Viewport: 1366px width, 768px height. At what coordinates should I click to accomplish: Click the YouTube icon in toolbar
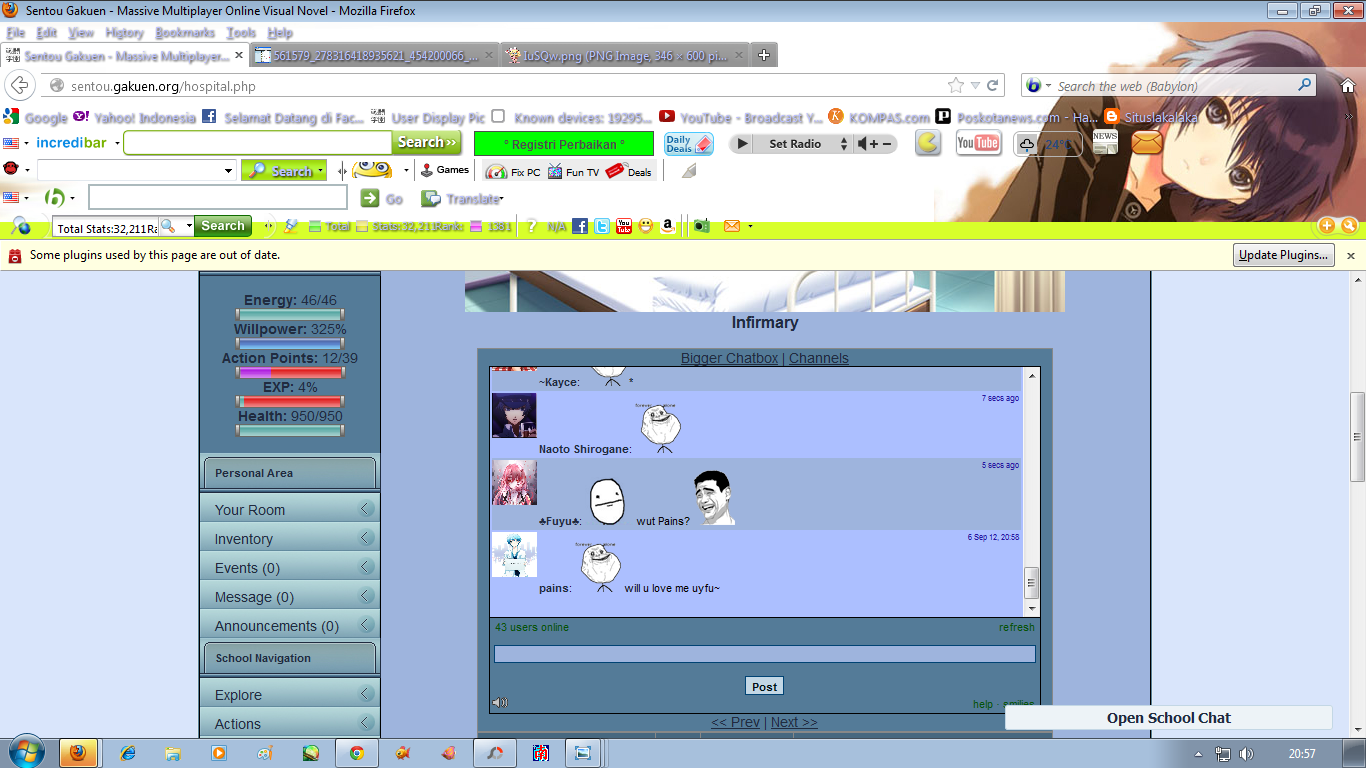pos(978,144)
